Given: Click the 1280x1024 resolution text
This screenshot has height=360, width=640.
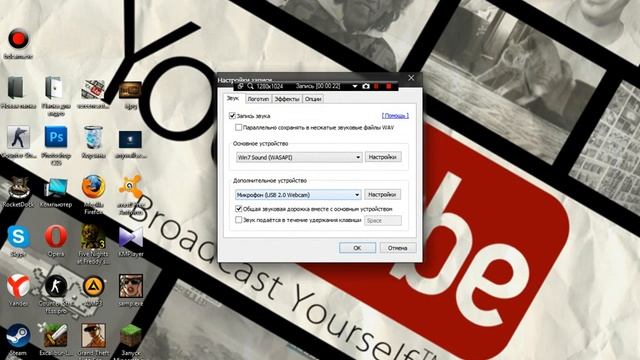Looking at the screenshot, I should [x=270, y=86].
